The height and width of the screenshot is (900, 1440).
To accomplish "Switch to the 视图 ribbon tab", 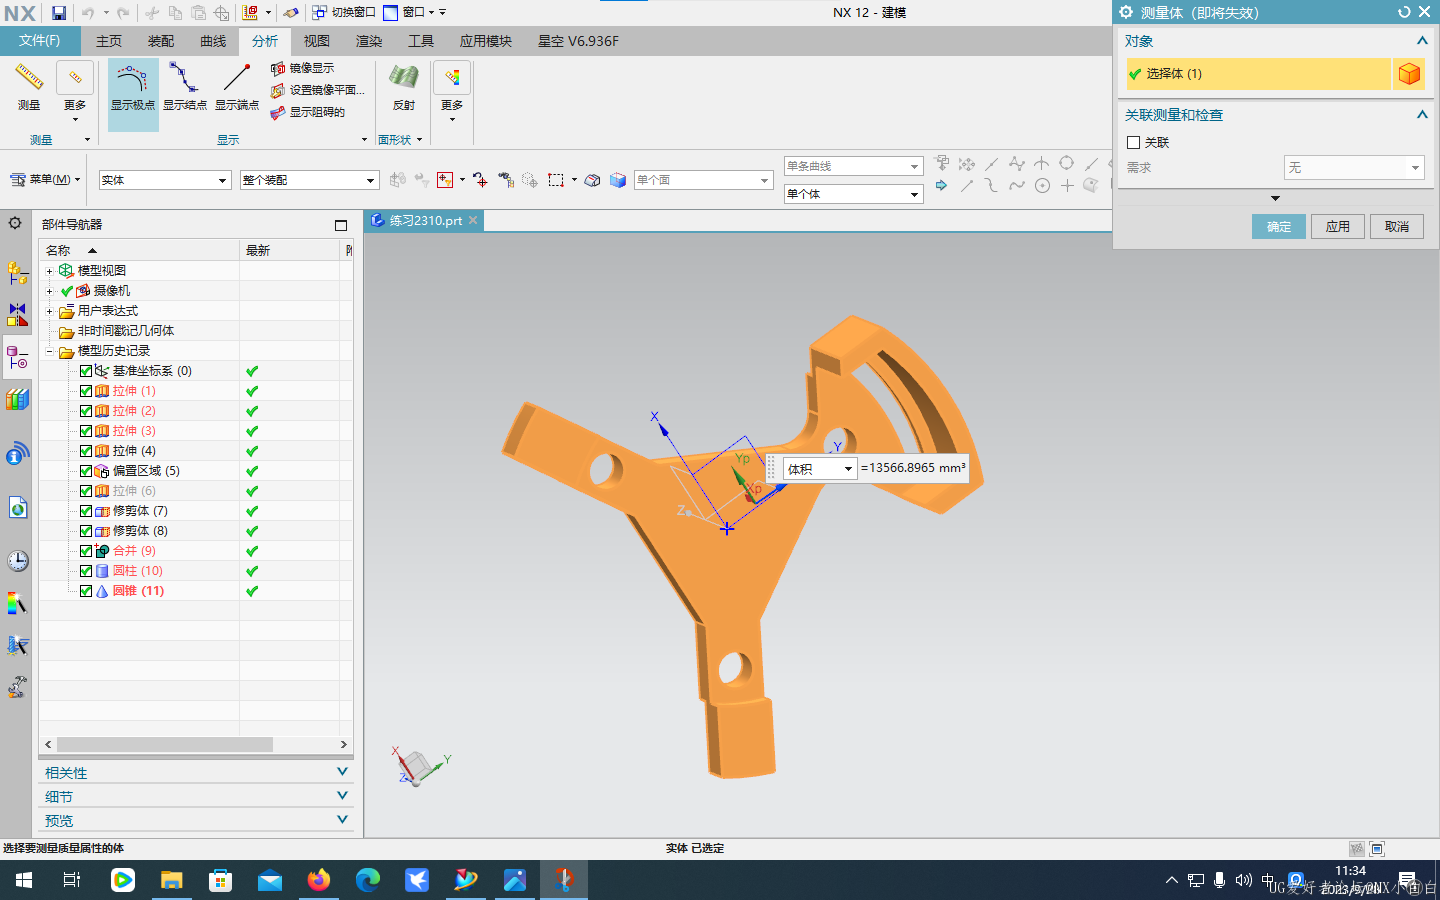I will (317, 41).
